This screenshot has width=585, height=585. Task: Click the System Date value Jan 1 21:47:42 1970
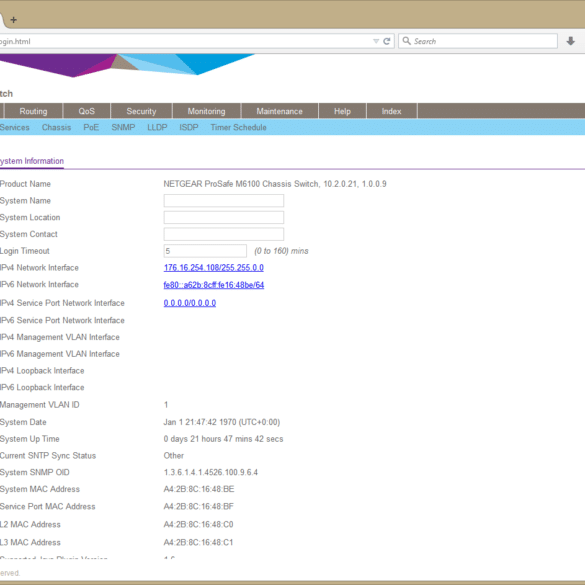pos(222,422)
